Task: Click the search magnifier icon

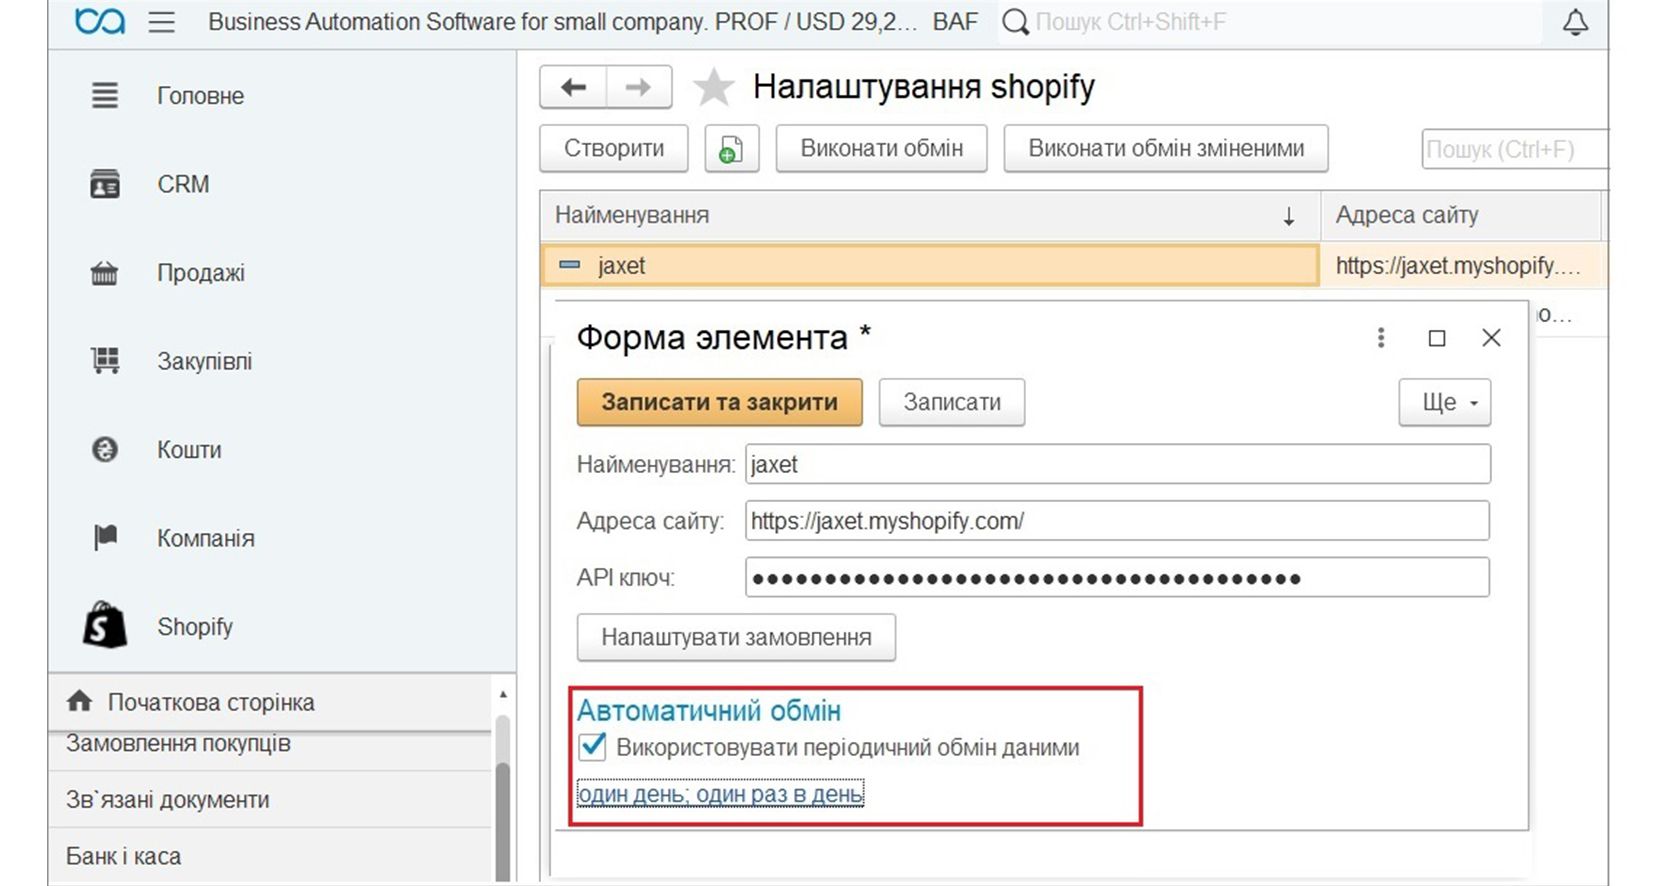Action: (x=1015, y=22)
